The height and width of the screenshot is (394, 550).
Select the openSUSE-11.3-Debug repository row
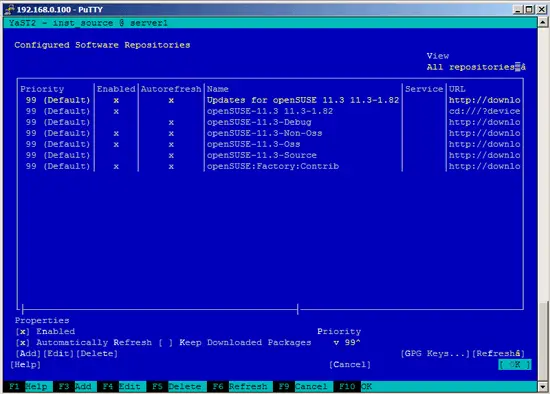tap(270, 122)
